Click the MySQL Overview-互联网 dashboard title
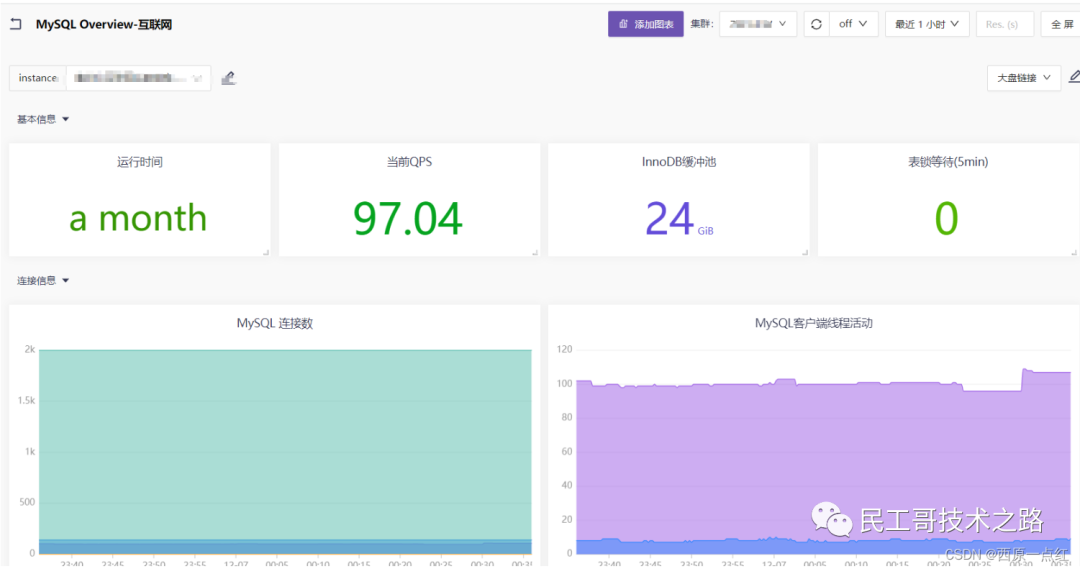The width and height of the screenshot is (1080, 569). 104,24
